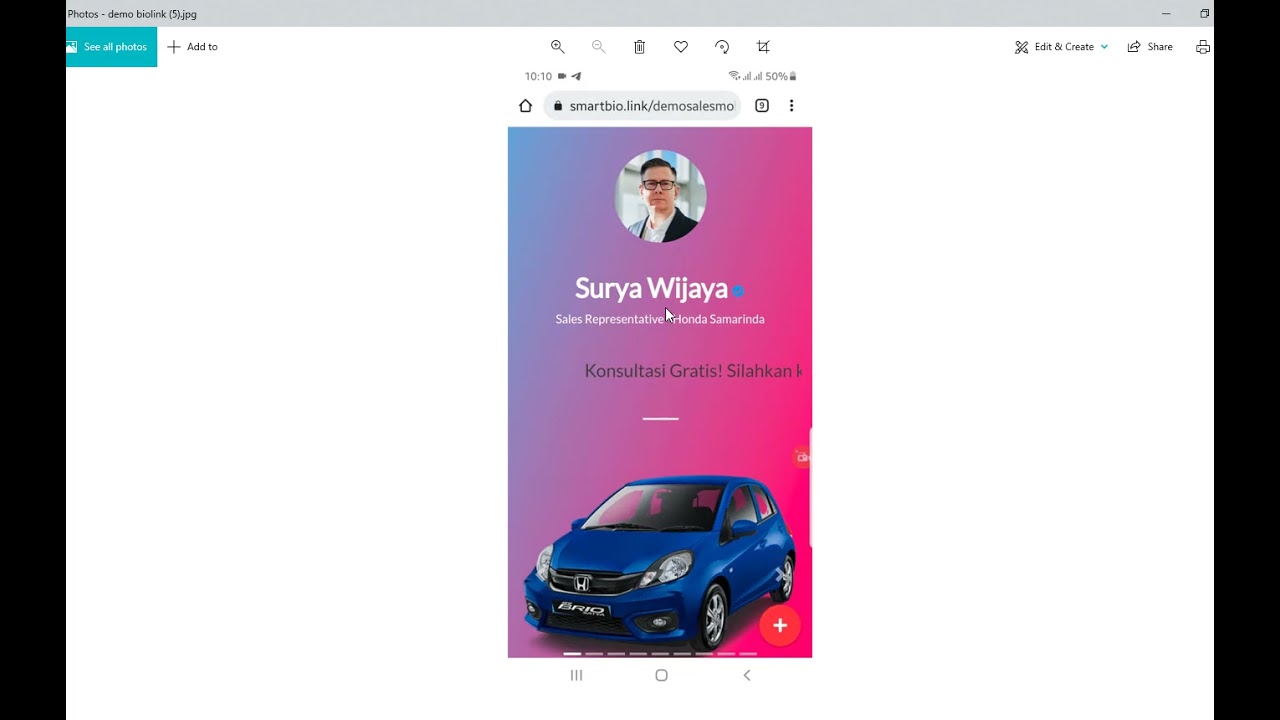The width and height of the screenshot is (1280, 720).
Task: Add photo to favorites with heart icon
Action: pos(681,47)
